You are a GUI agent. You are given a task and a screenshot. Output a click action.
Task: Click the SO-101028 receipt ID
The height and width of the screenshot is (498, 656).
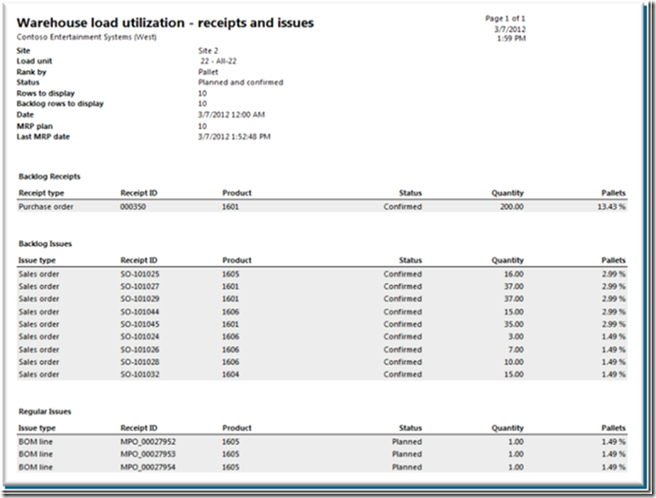coord(140,362)
